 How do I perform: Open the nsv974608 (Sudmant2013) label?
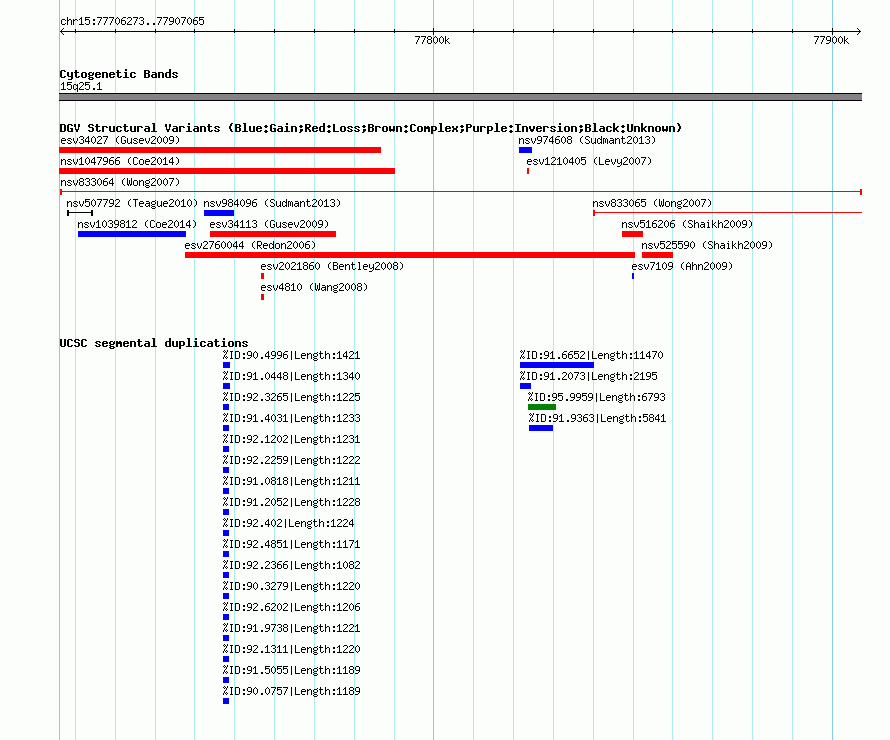pyautogui.click(x=587, y=140)
